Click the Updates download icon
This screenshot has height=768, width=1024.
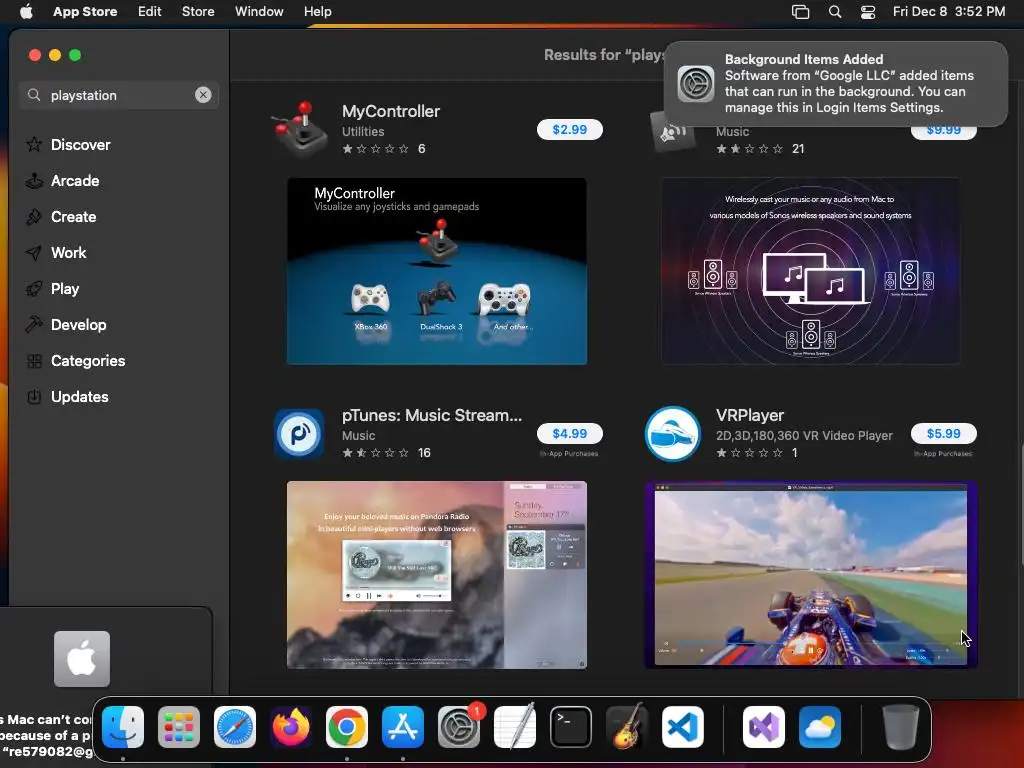34,396
